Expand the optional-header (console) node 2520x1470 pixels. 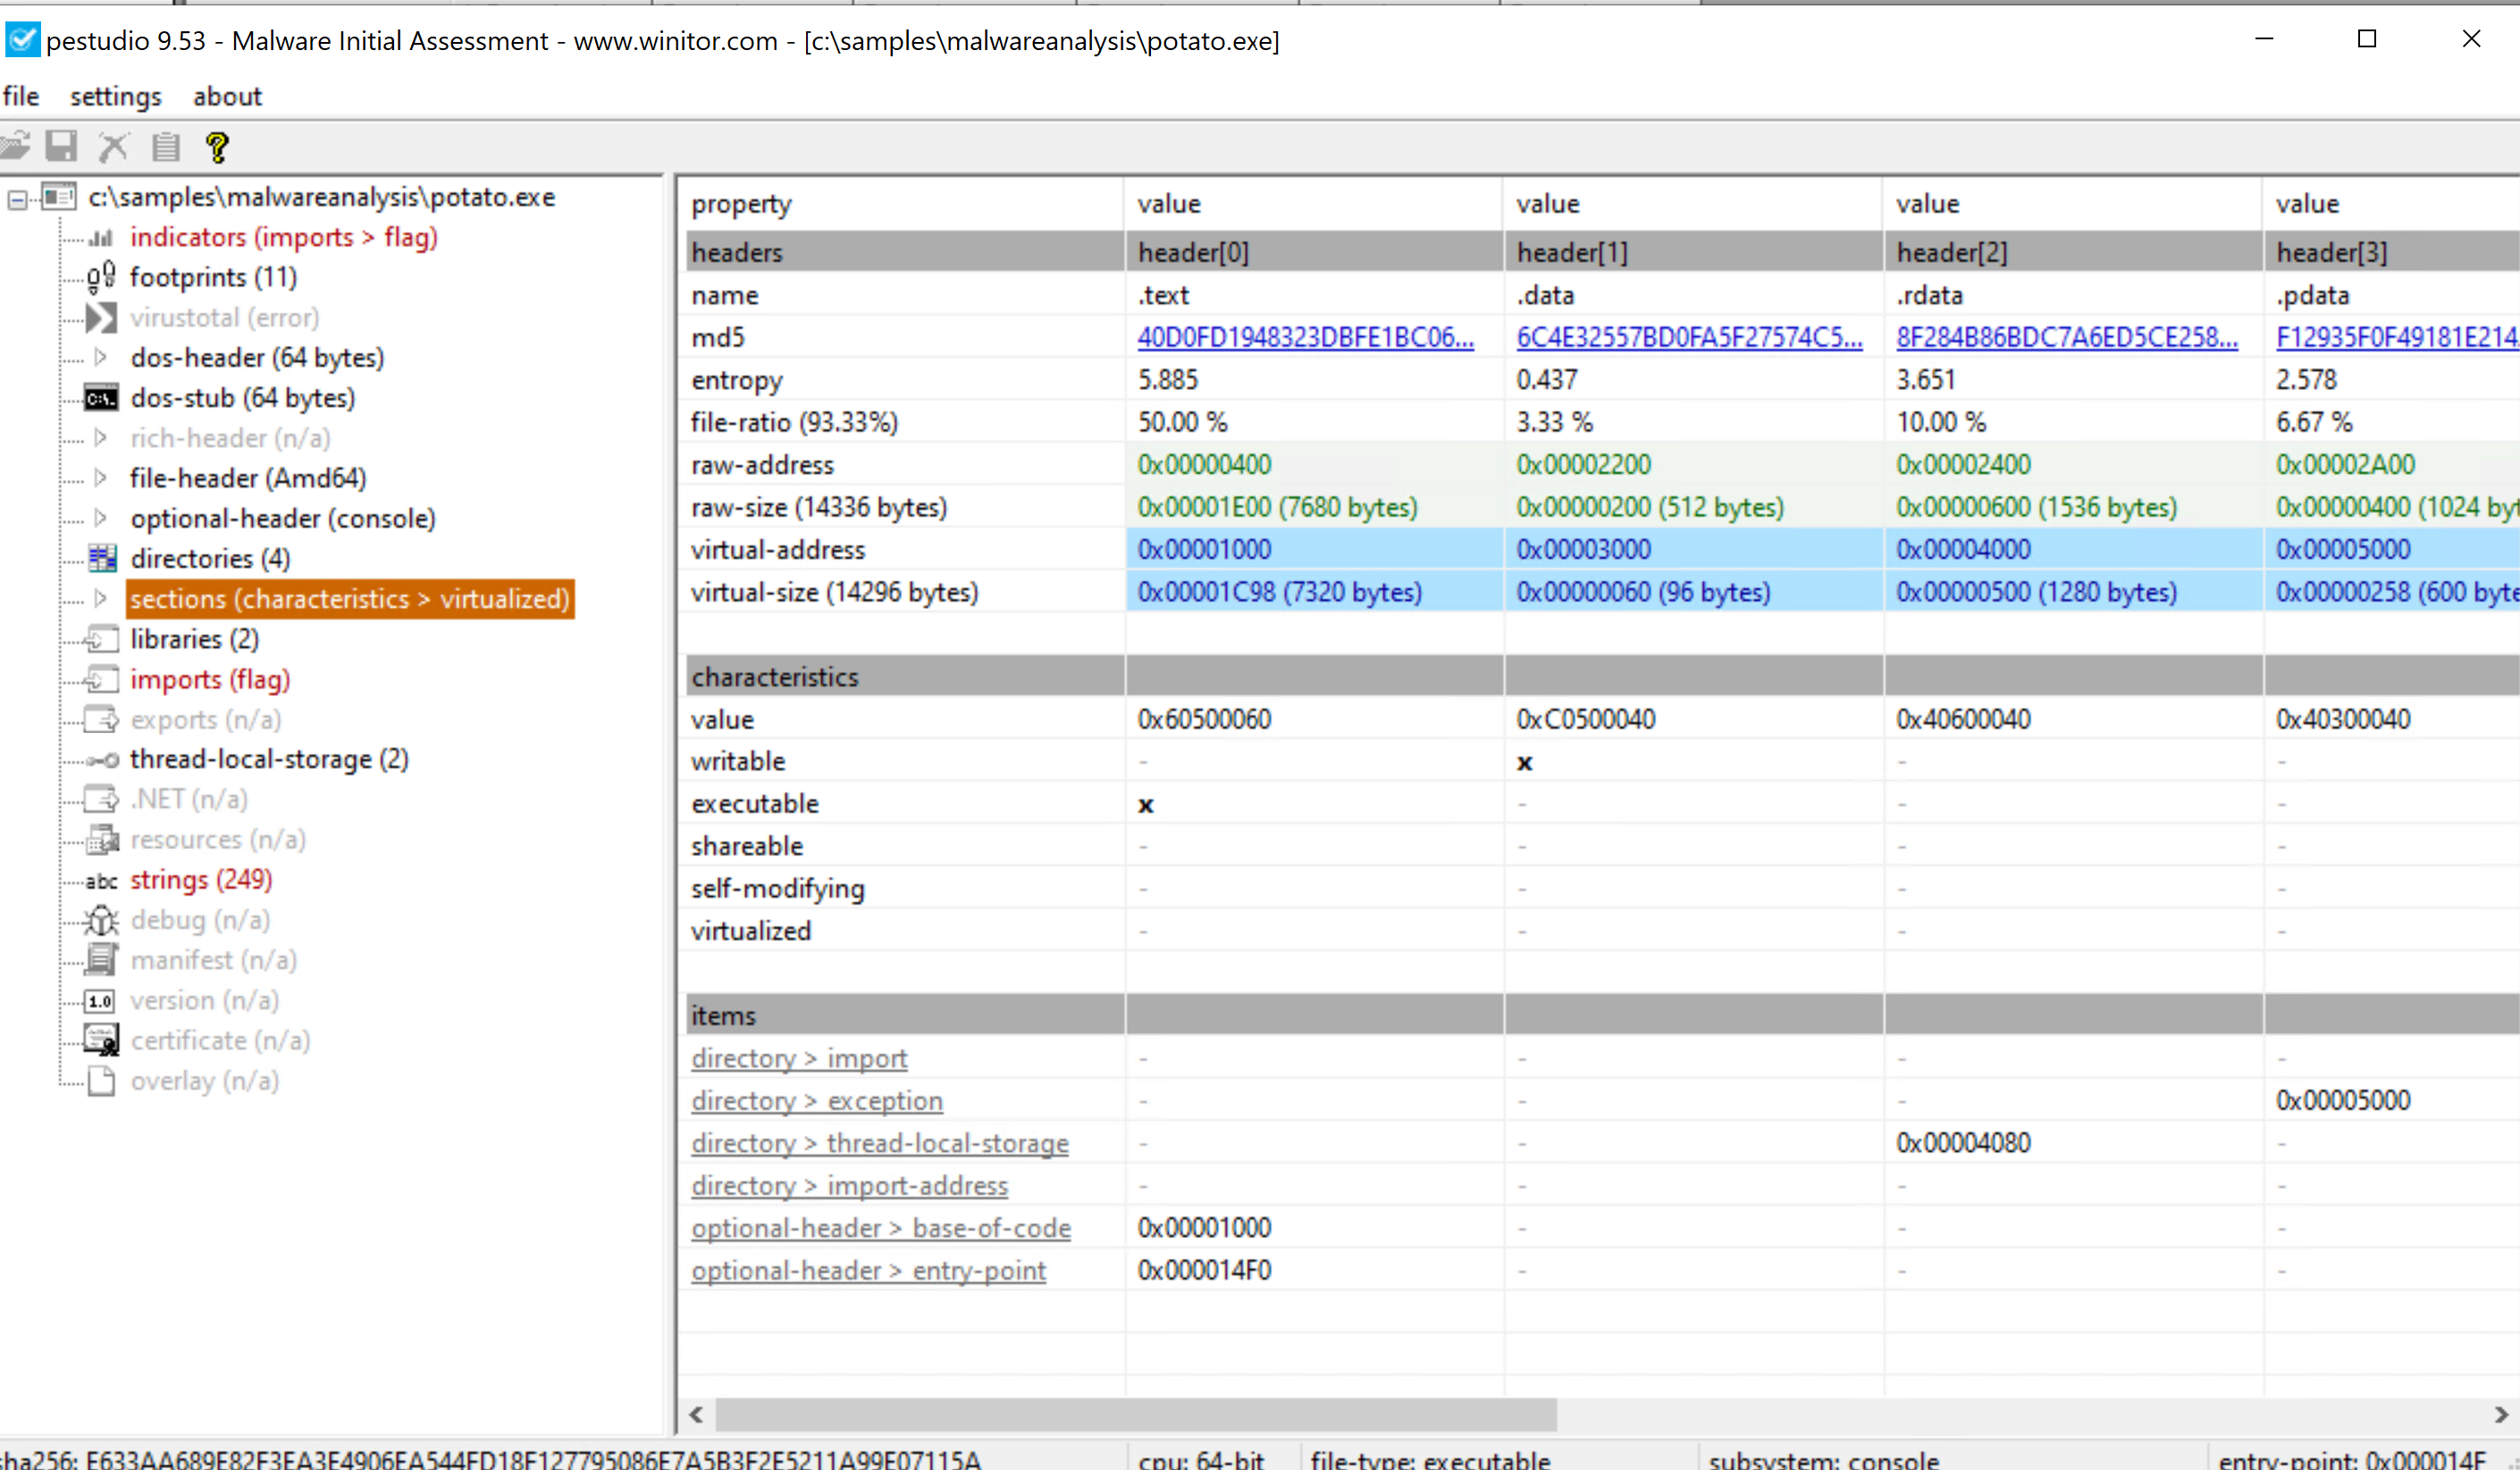[x=101, y=517]
